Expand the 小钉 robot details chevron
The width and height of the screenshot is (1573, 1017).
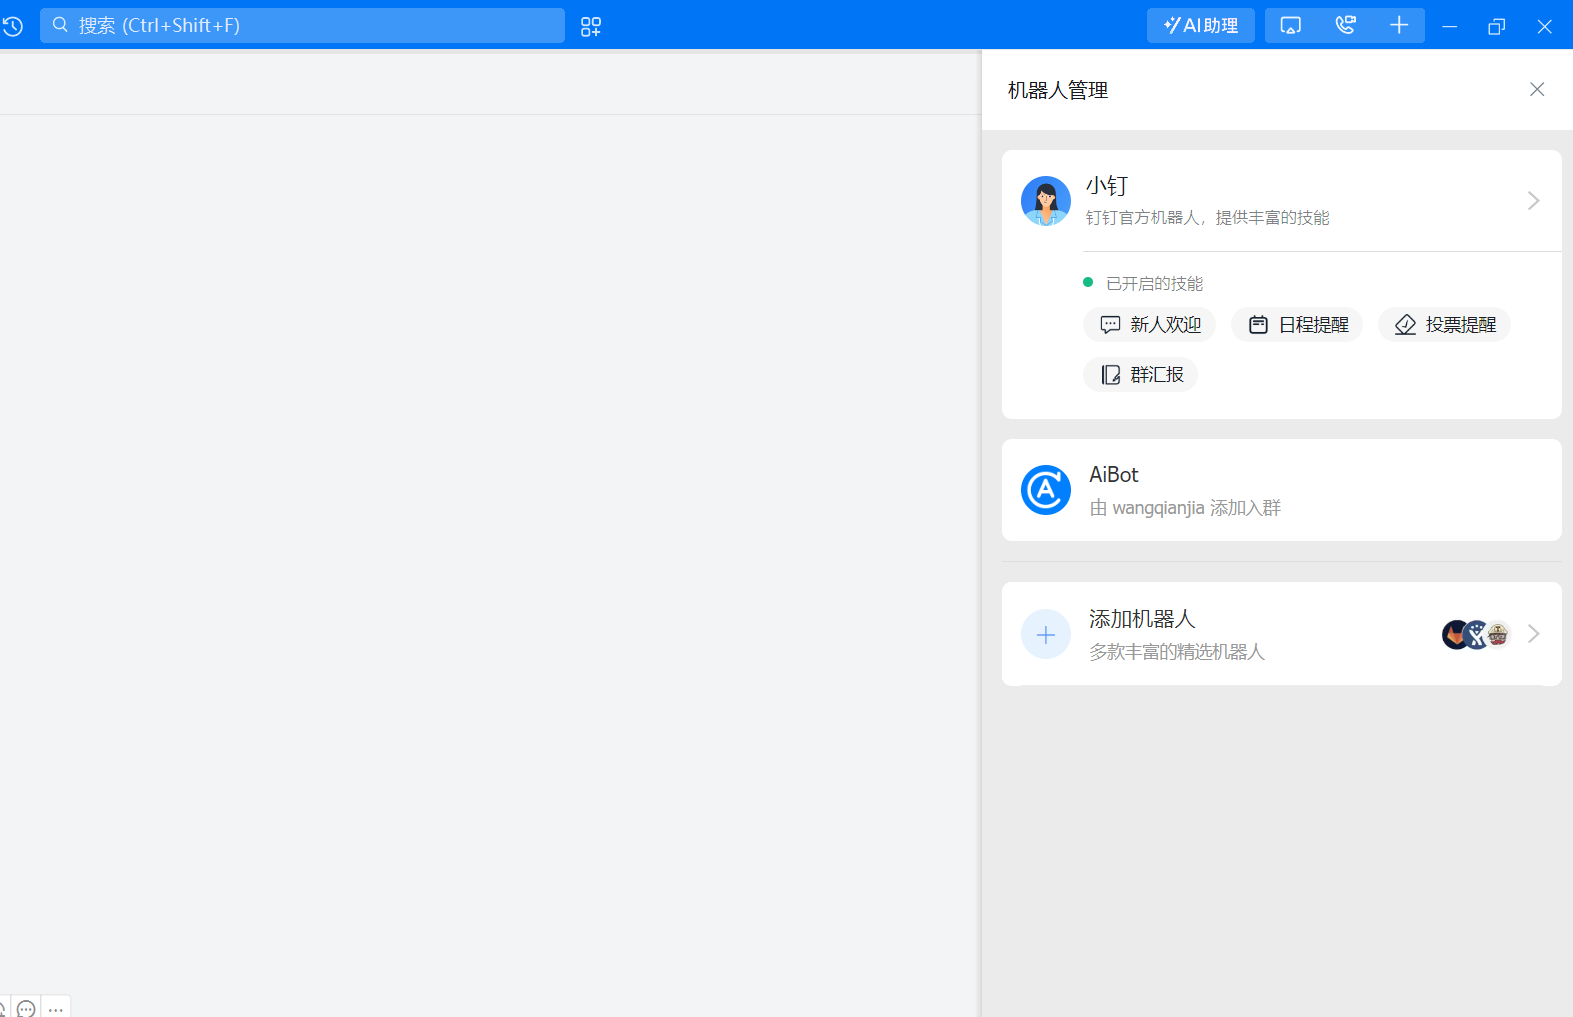point(1534,201)
